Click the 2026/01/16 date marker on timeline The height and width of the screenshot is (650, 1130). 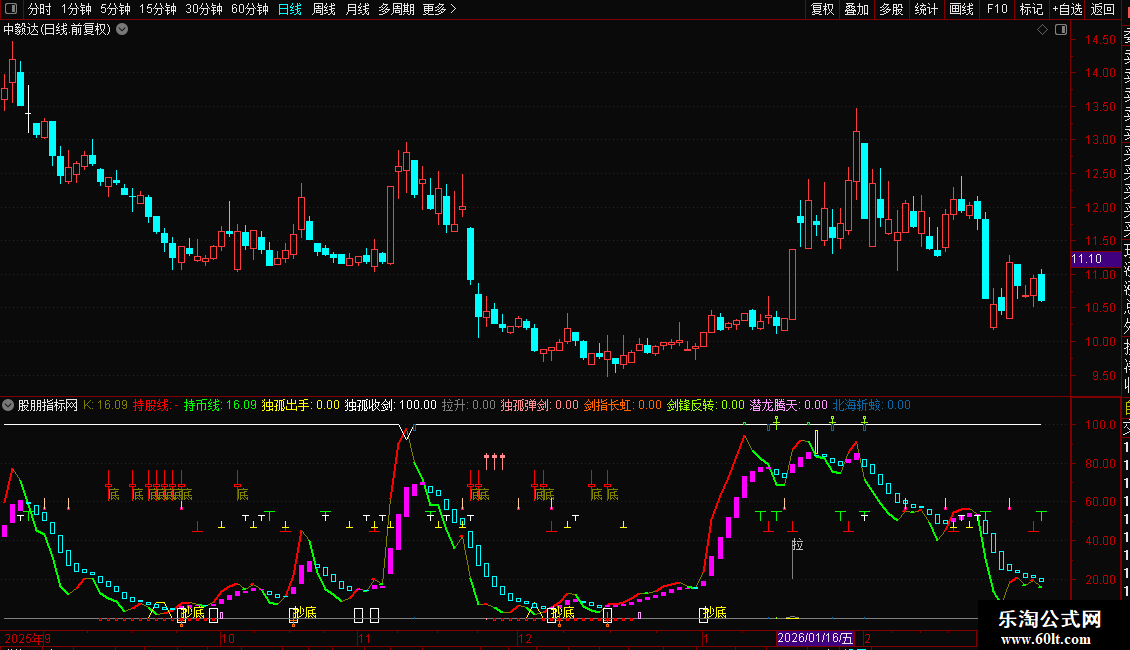(x=816, y=638)
